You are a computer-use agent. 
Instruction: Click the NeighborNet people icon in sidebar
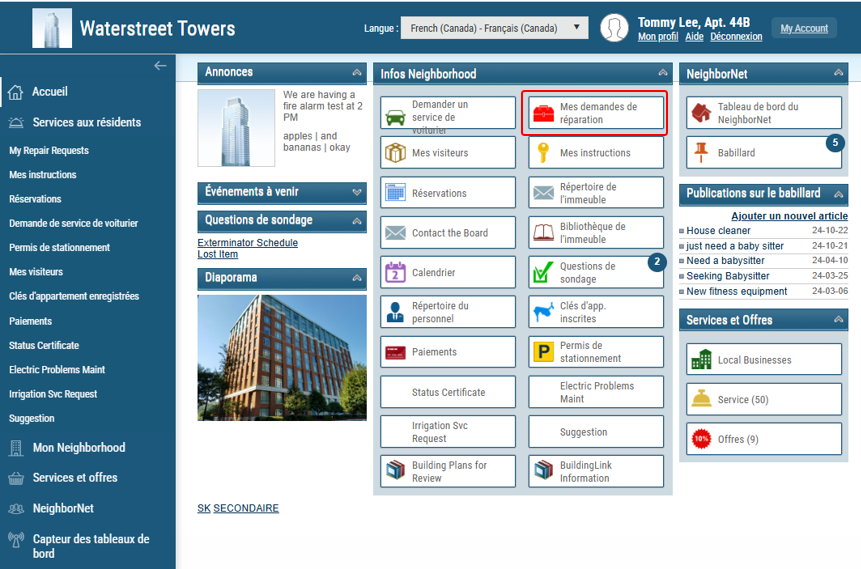click(x=16, y=509)
